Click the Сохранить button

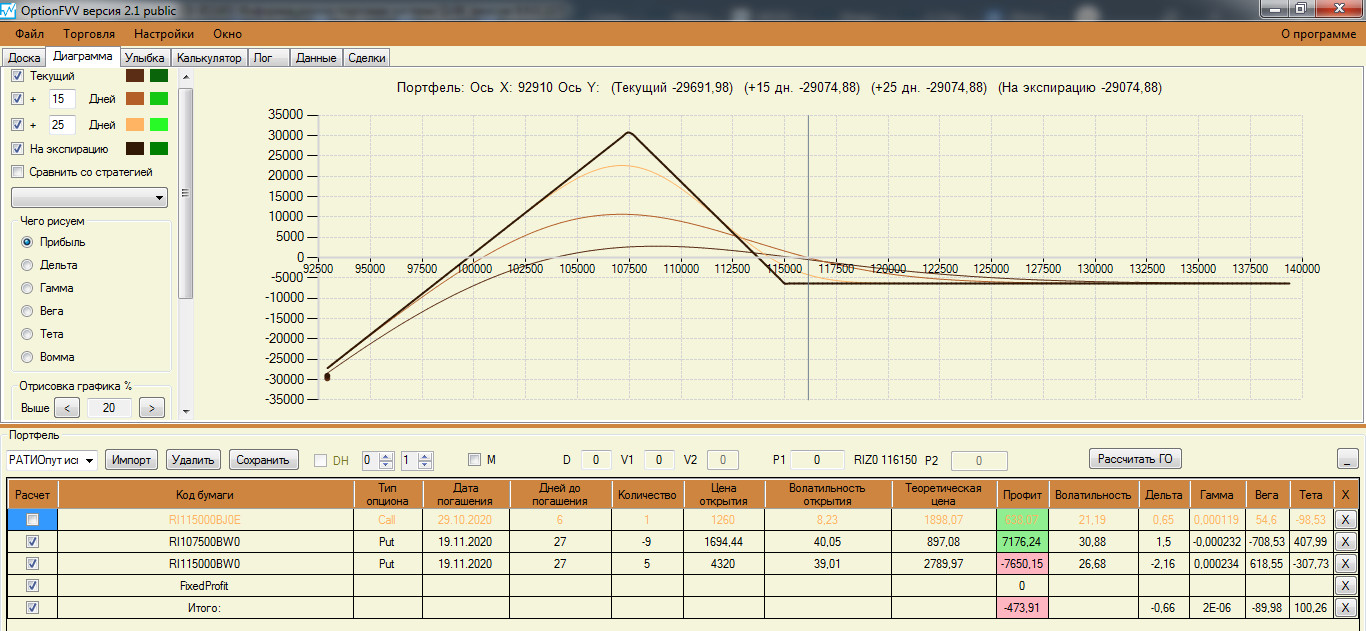pos(264,460)
